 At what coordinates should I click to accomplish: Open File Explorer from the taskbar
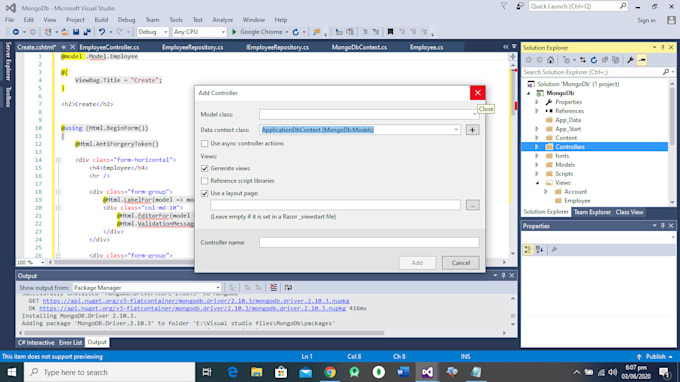coord(257,372)
